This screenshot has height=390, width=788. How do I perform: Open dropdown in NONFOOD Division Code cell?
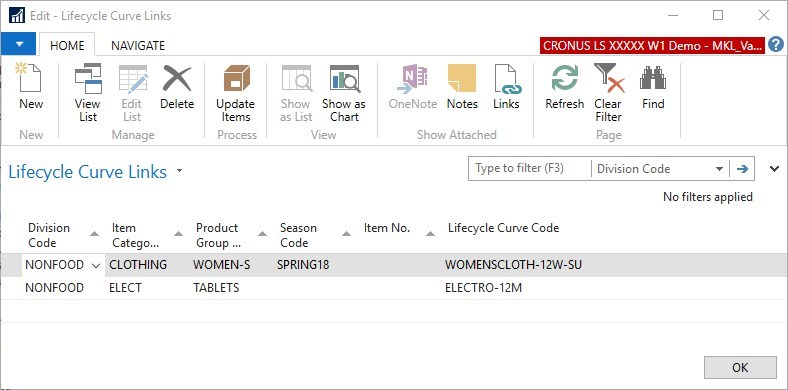(x=96, y=265)
